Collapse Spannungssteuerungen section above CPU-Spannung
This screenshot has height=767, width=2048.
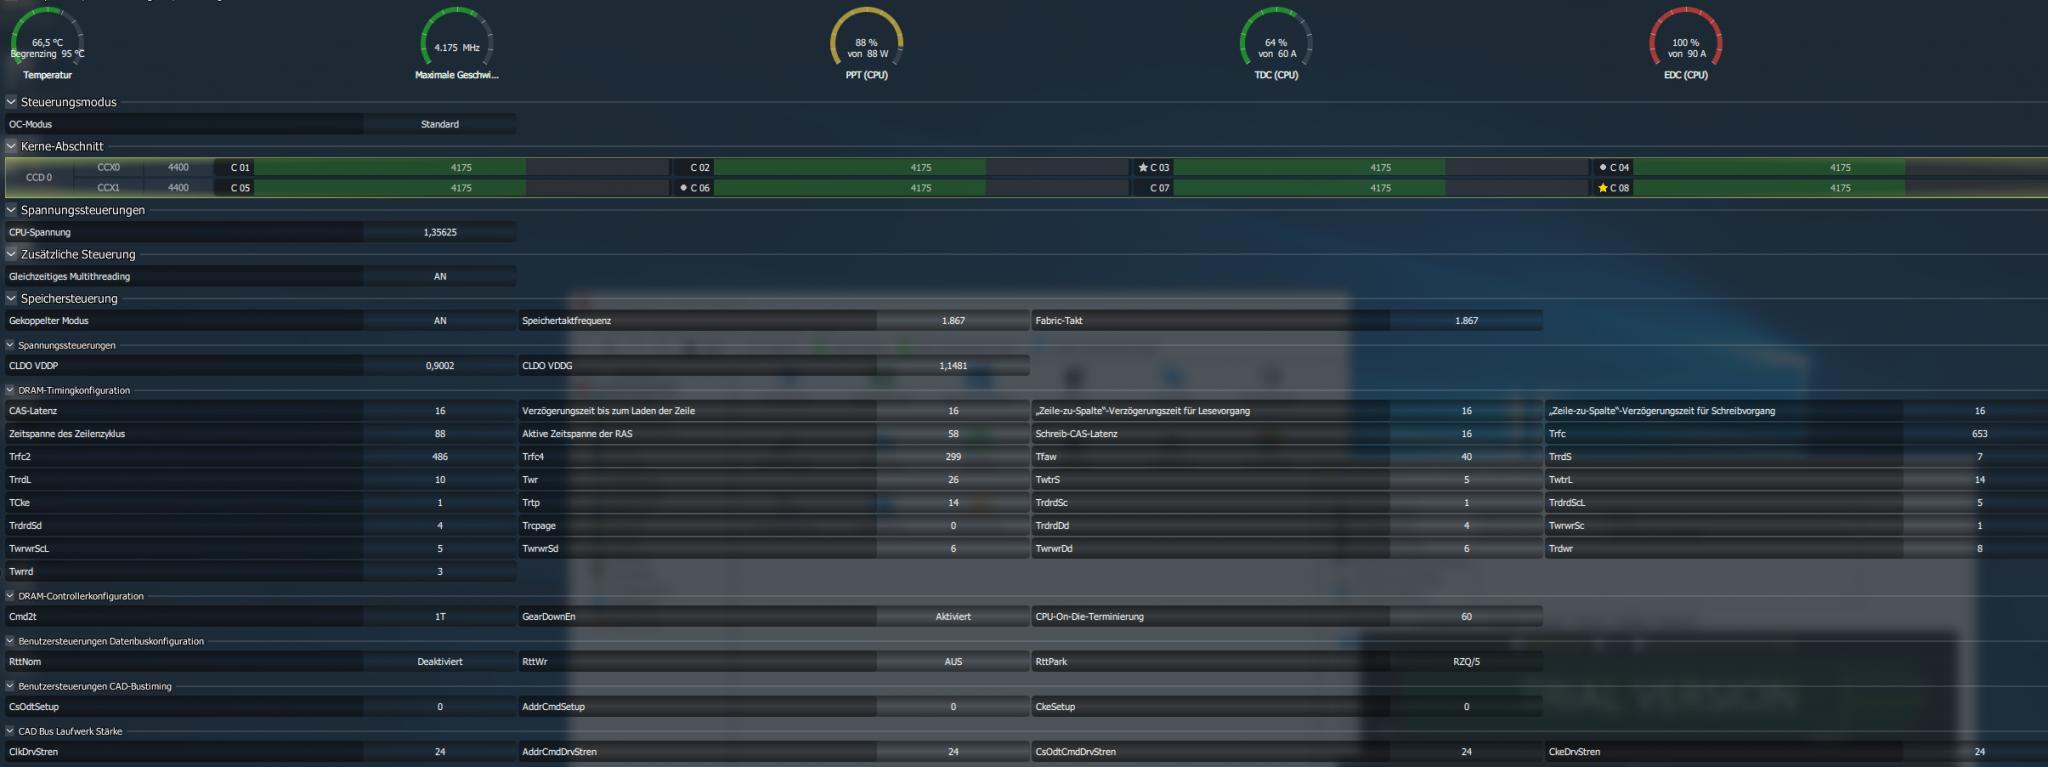11,210
